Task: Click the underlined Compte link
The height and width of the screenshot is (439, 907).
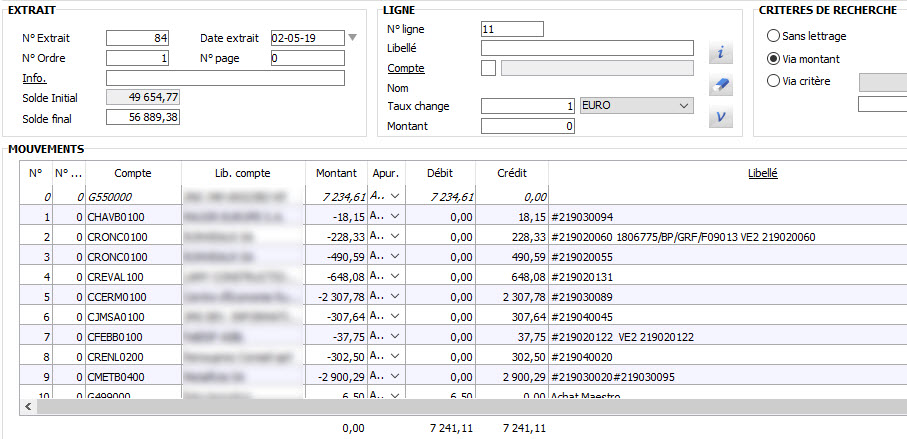Action: [405, 68]
